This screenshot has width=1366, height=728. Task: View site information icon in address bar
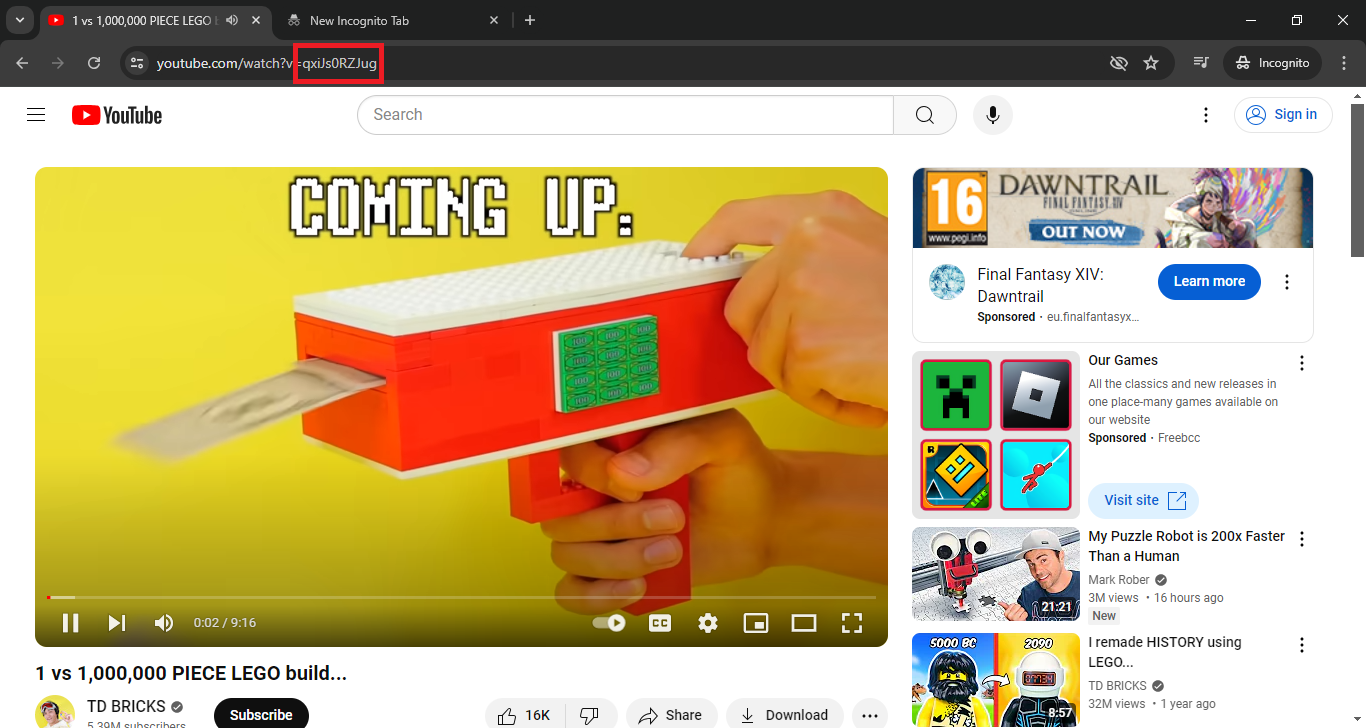(x=138, y=63)
